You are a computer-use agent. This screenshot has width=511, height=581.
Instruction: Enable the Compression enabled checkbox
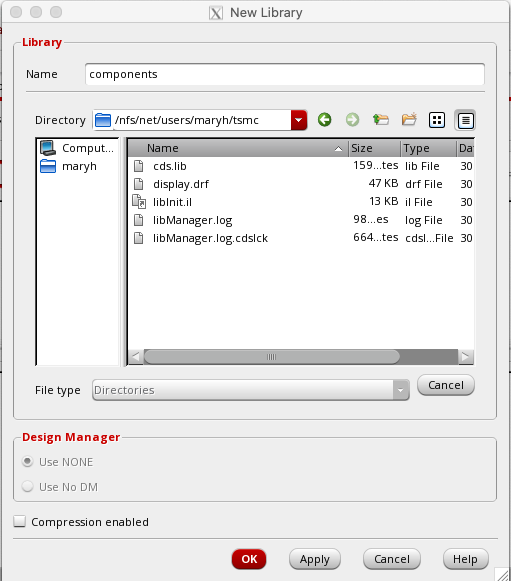pos(19,521)
